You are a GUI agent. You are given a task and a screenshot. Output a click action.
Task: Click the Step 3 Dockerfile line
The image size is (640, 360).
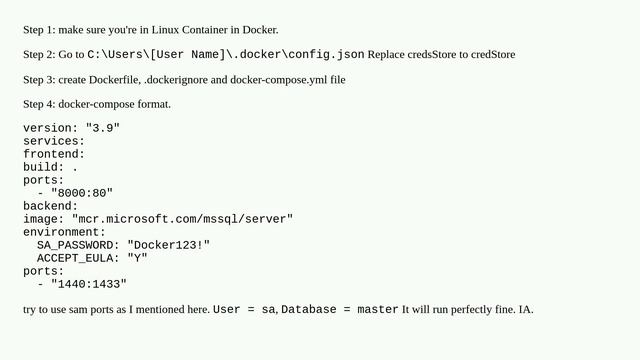pos(184,80)
